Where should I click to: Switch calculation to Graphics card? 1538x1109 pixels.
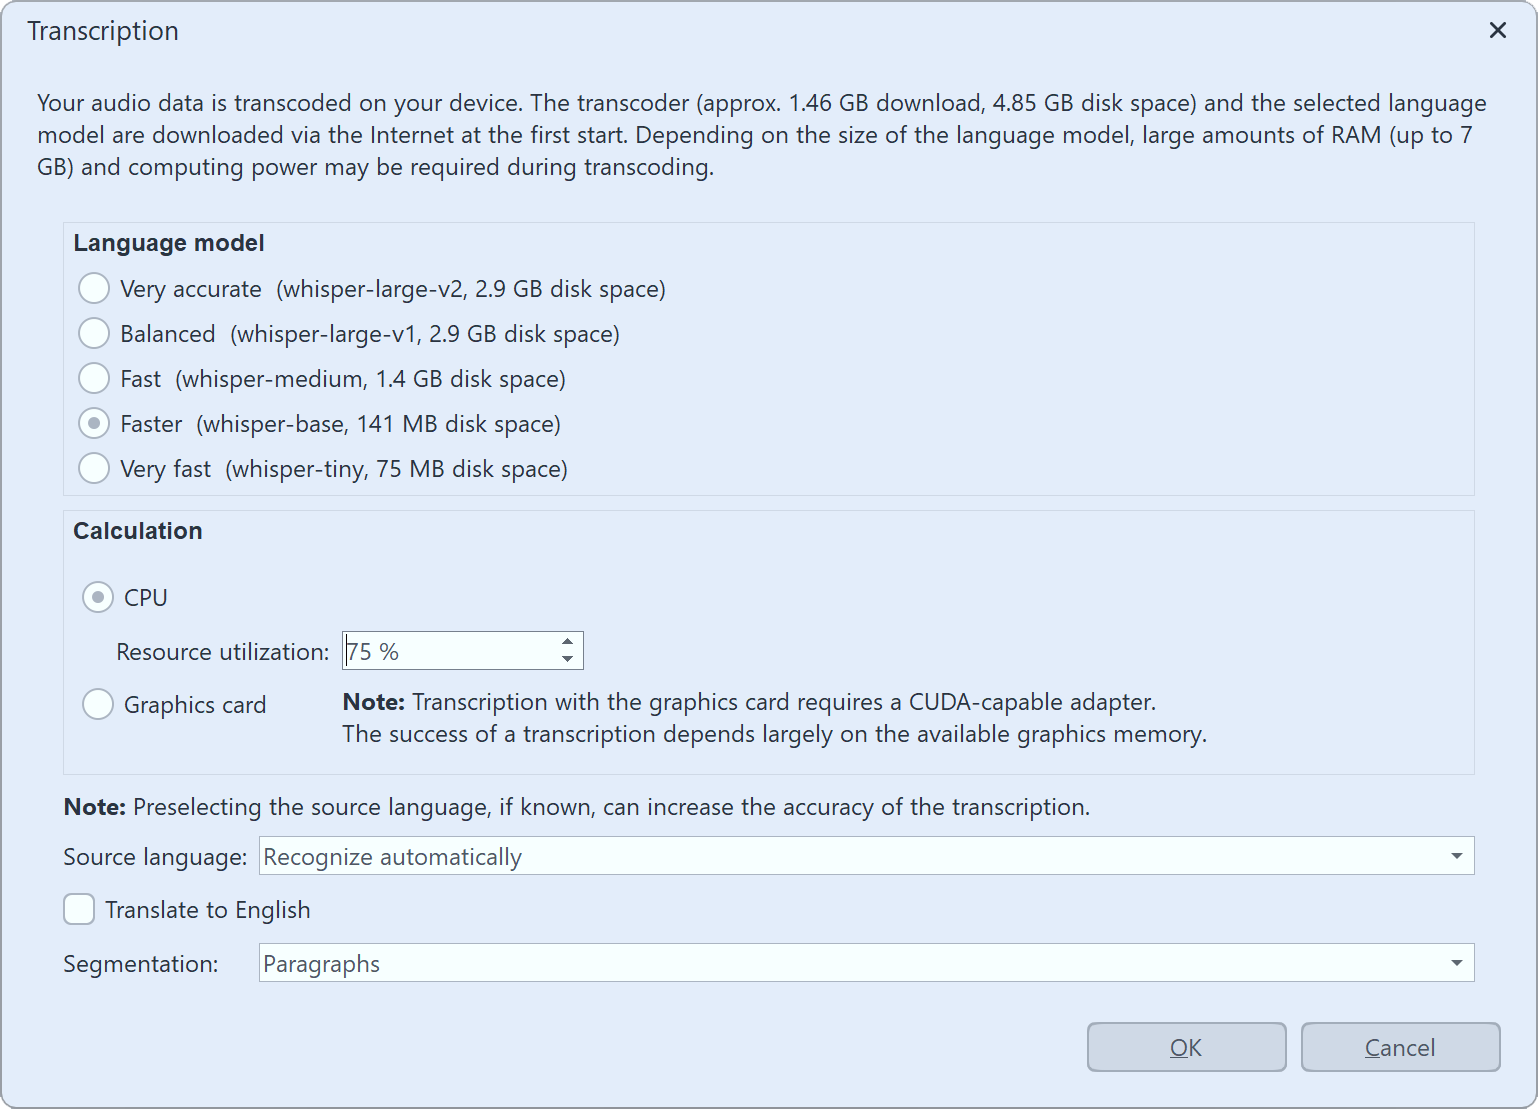pyautogui.click(x=97, y=704)
